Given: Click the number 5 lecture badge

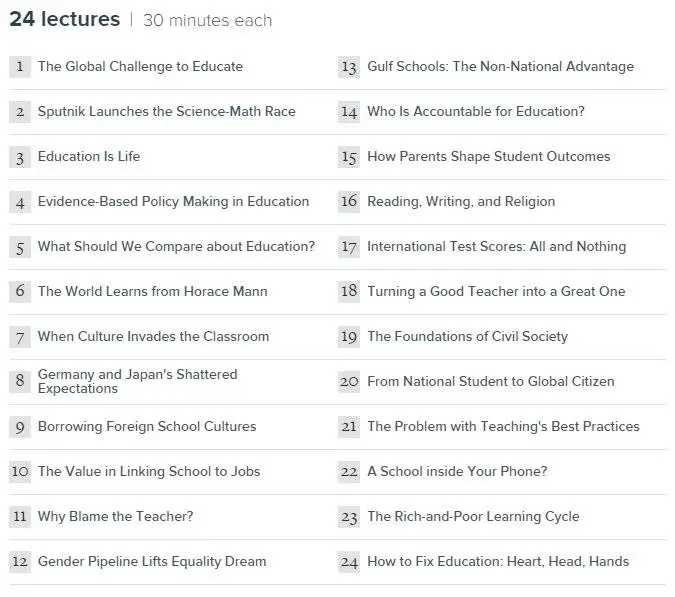Looking at the screenshot, I should [x=20, y=247].
